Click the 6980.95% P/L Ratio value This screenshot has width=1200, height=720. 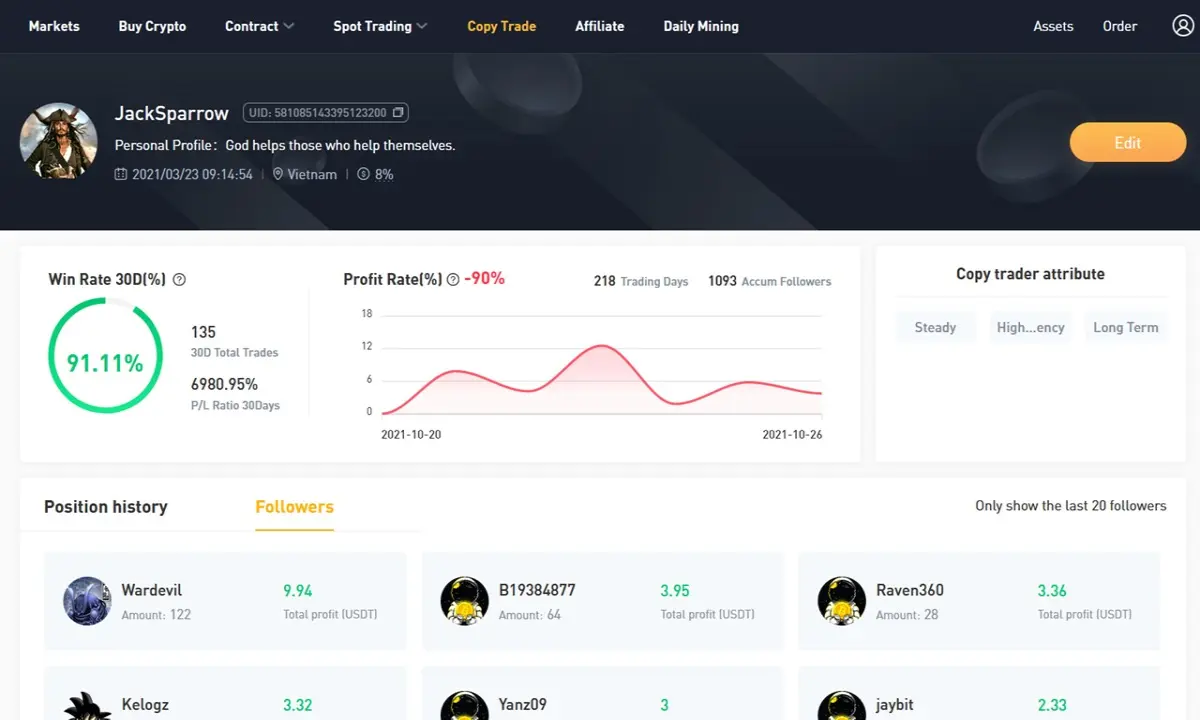click(x=224, y=384)
